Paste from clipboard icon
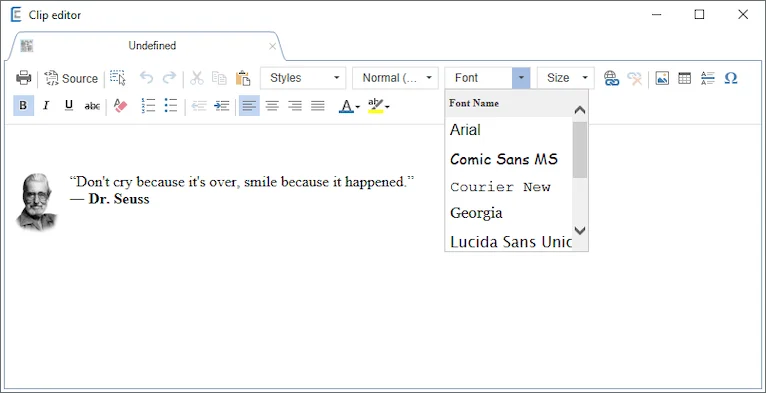 [243, 78]
